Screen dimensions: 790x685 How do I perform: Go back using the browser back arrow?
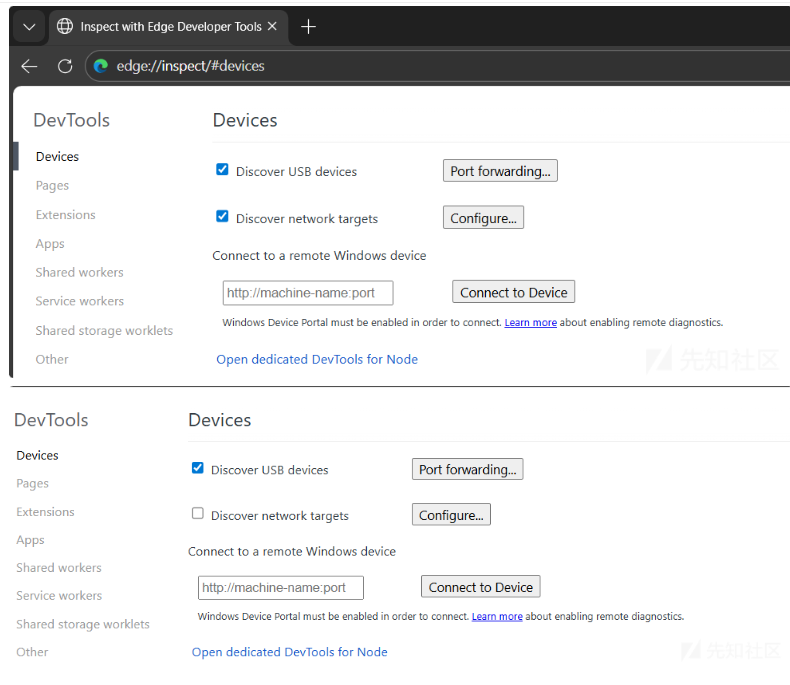[30, 66]
